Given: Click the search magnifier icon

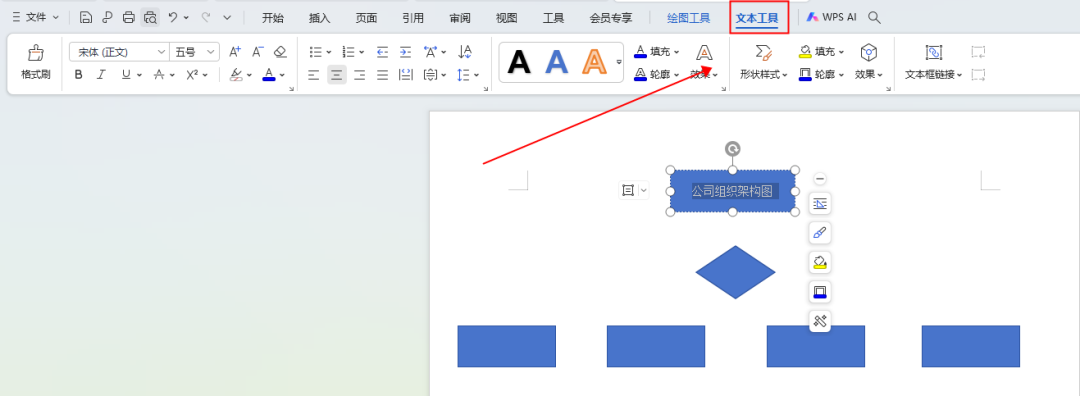Looking at the screenshot, I should [x=874, y=18].
